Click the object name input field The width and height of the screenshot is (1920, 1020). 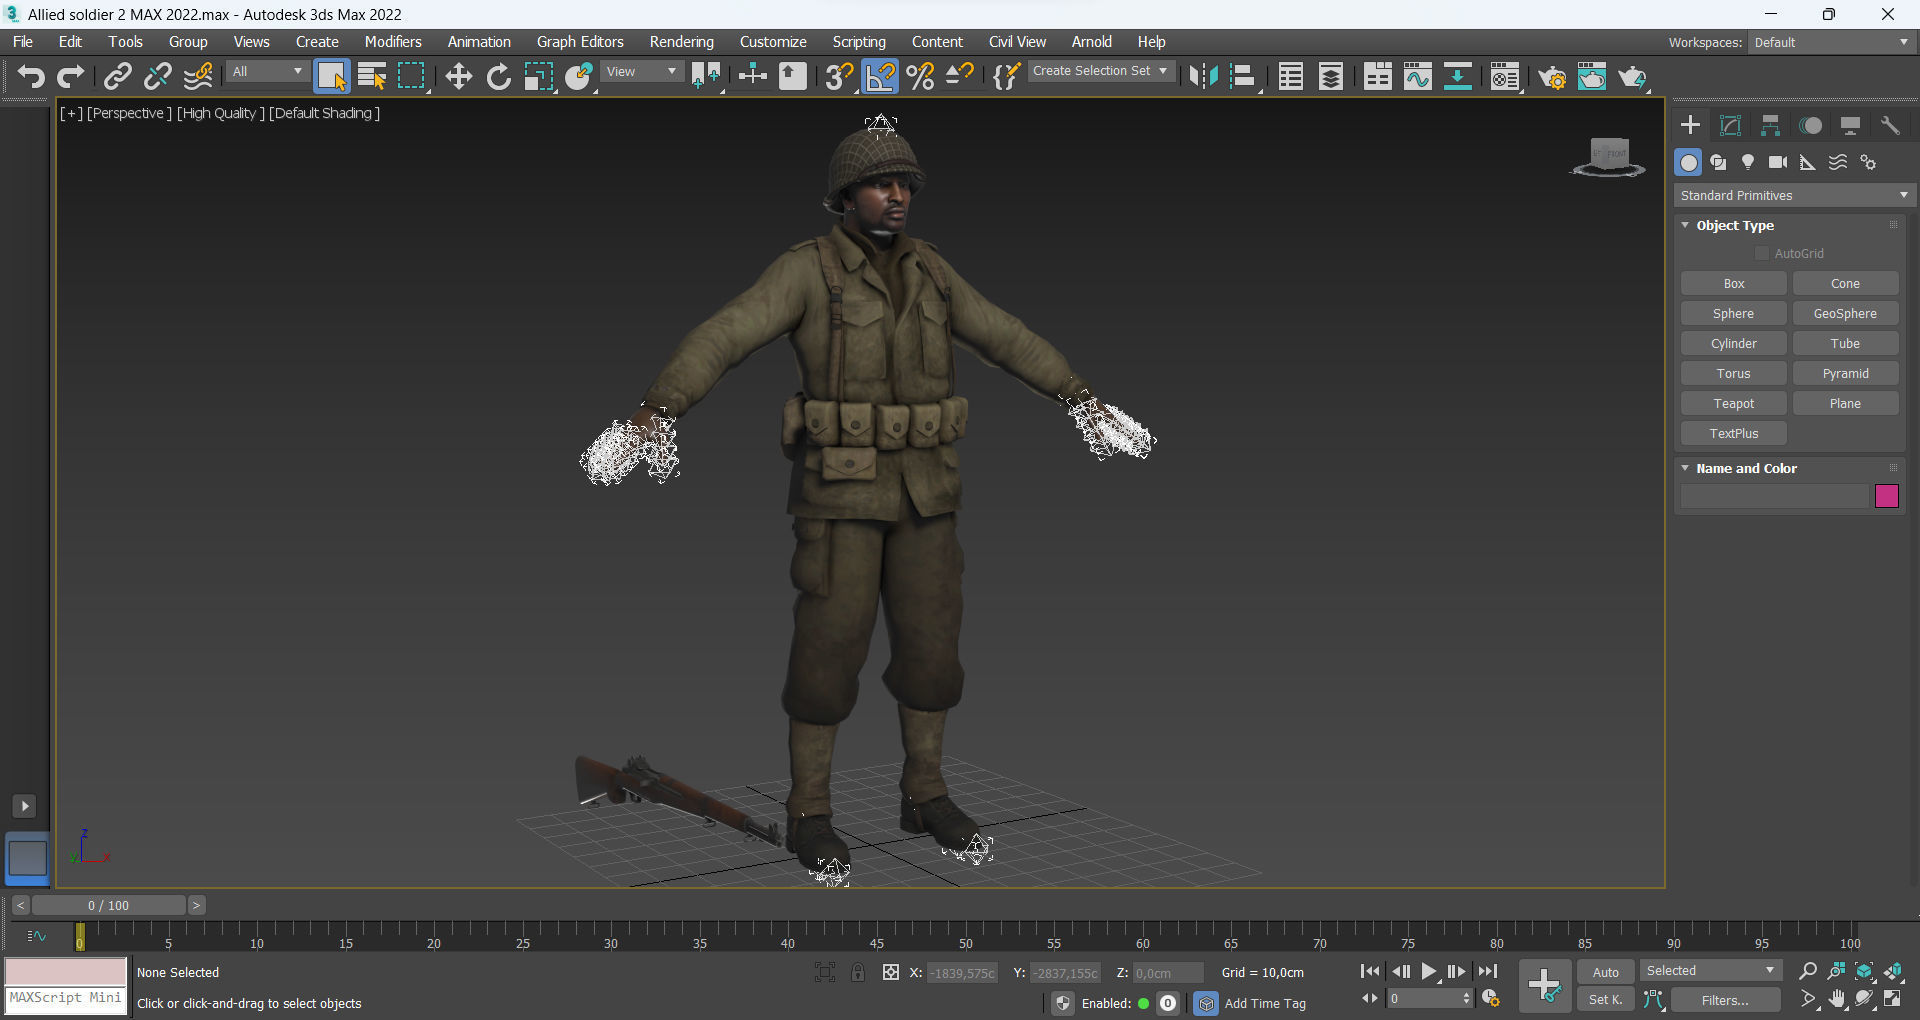click(x=1774, y=496)
